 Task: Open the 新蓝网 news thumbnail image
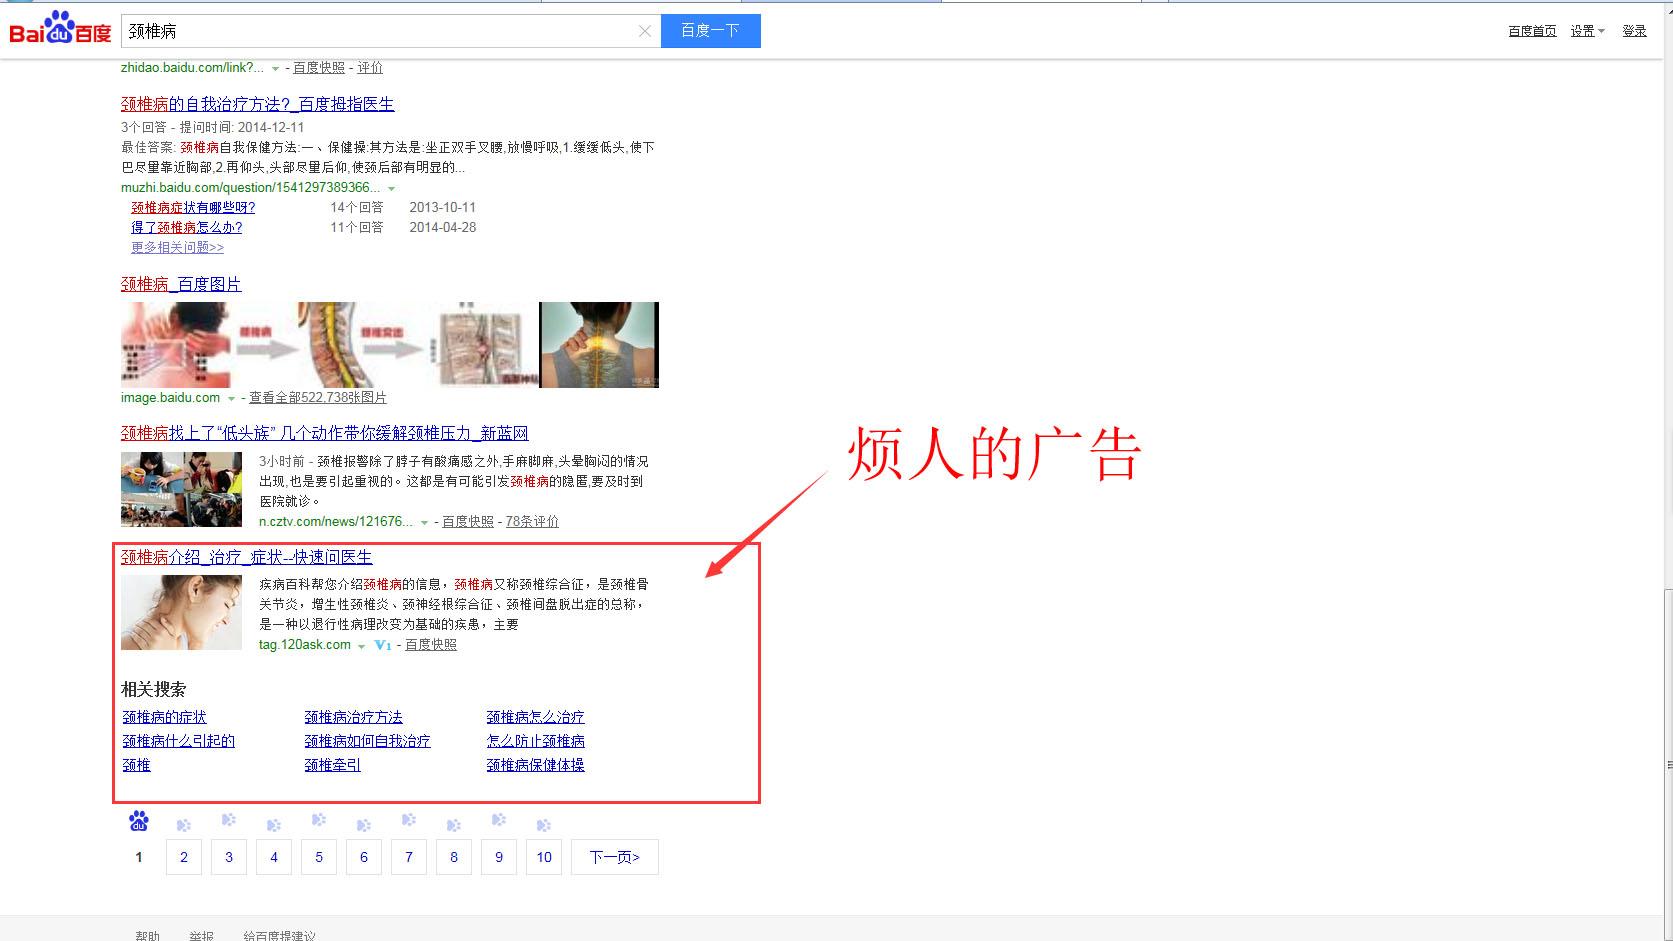tap(181, 489)
